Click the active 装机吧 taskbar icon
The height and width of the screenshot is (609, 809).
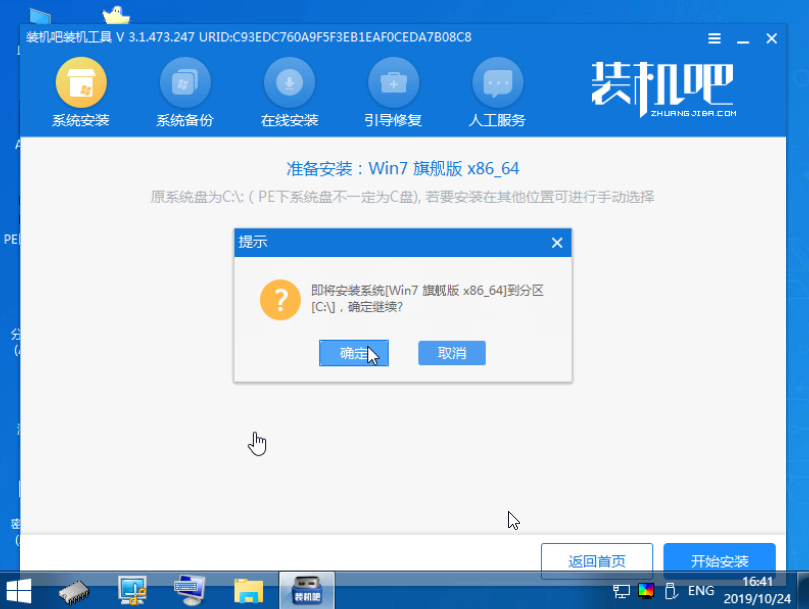pos(306,590)
